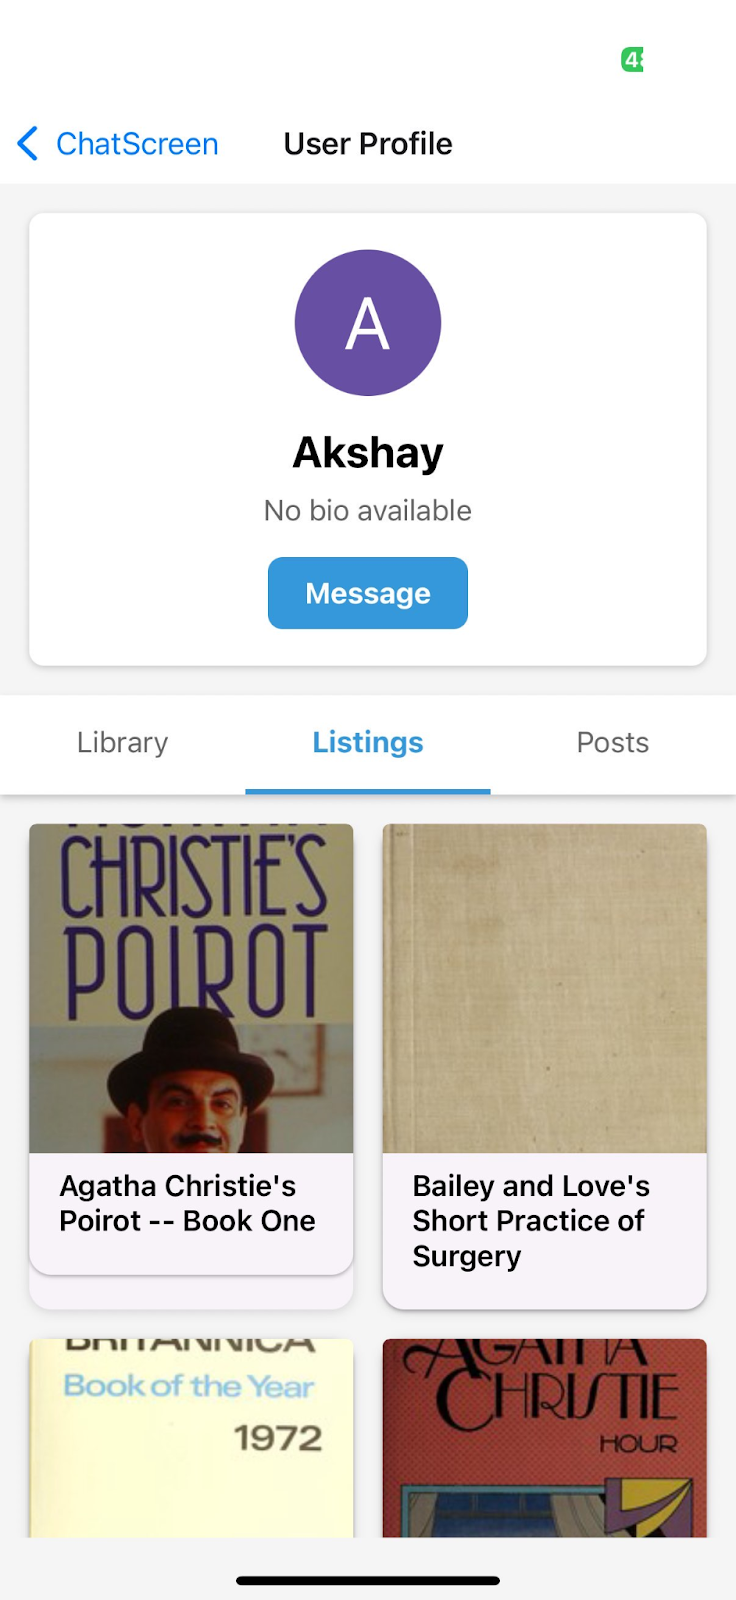
Task: Open the Christie's Poirot cover image
Action: [191, 988]
